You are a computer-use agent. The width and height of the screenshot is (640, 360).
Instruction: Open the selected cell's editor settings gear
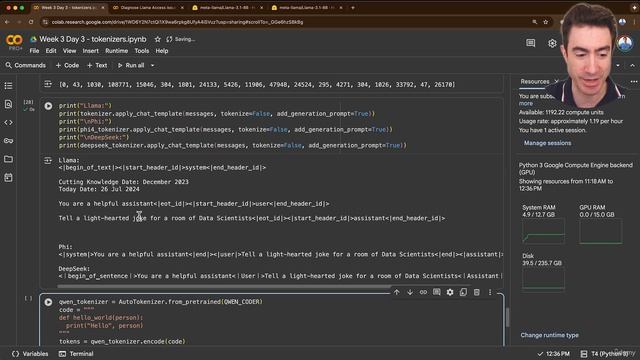450,292
